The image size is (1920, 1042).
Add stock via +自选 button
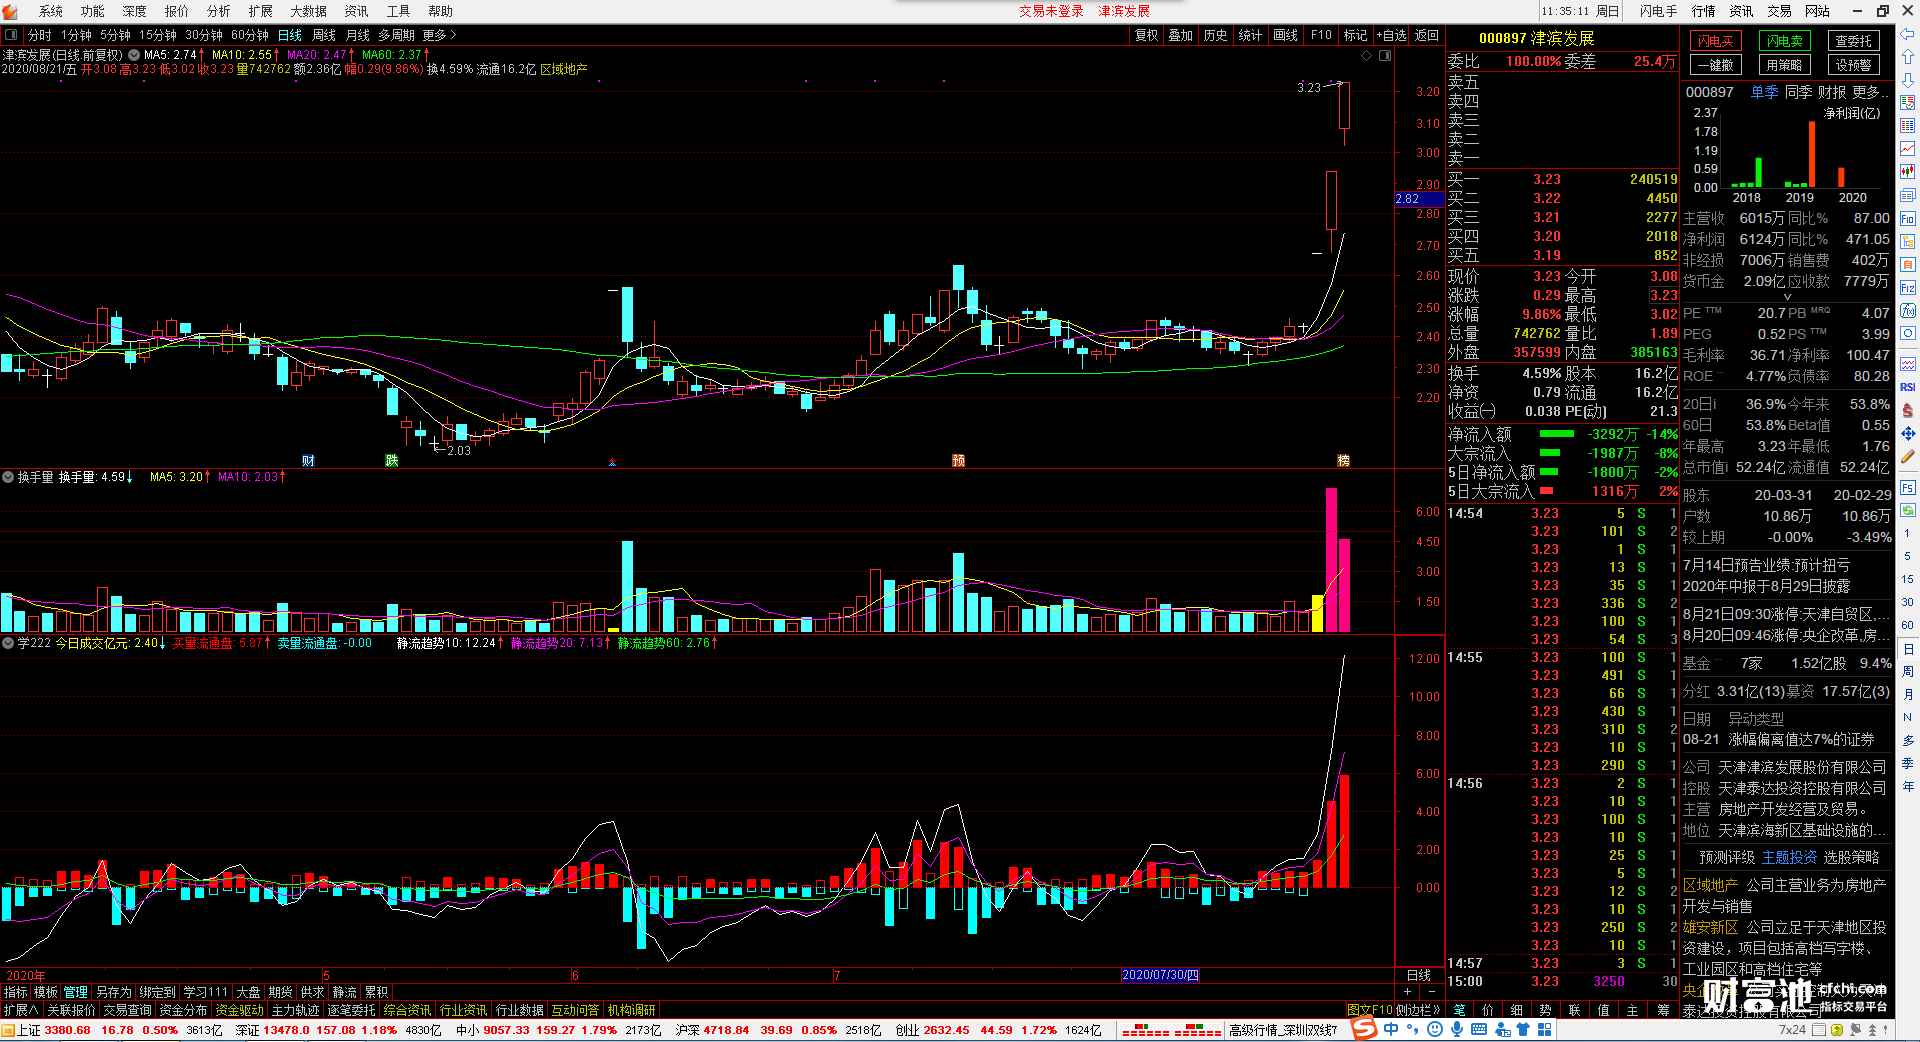pyautogui.click(x=1391, y=35)
